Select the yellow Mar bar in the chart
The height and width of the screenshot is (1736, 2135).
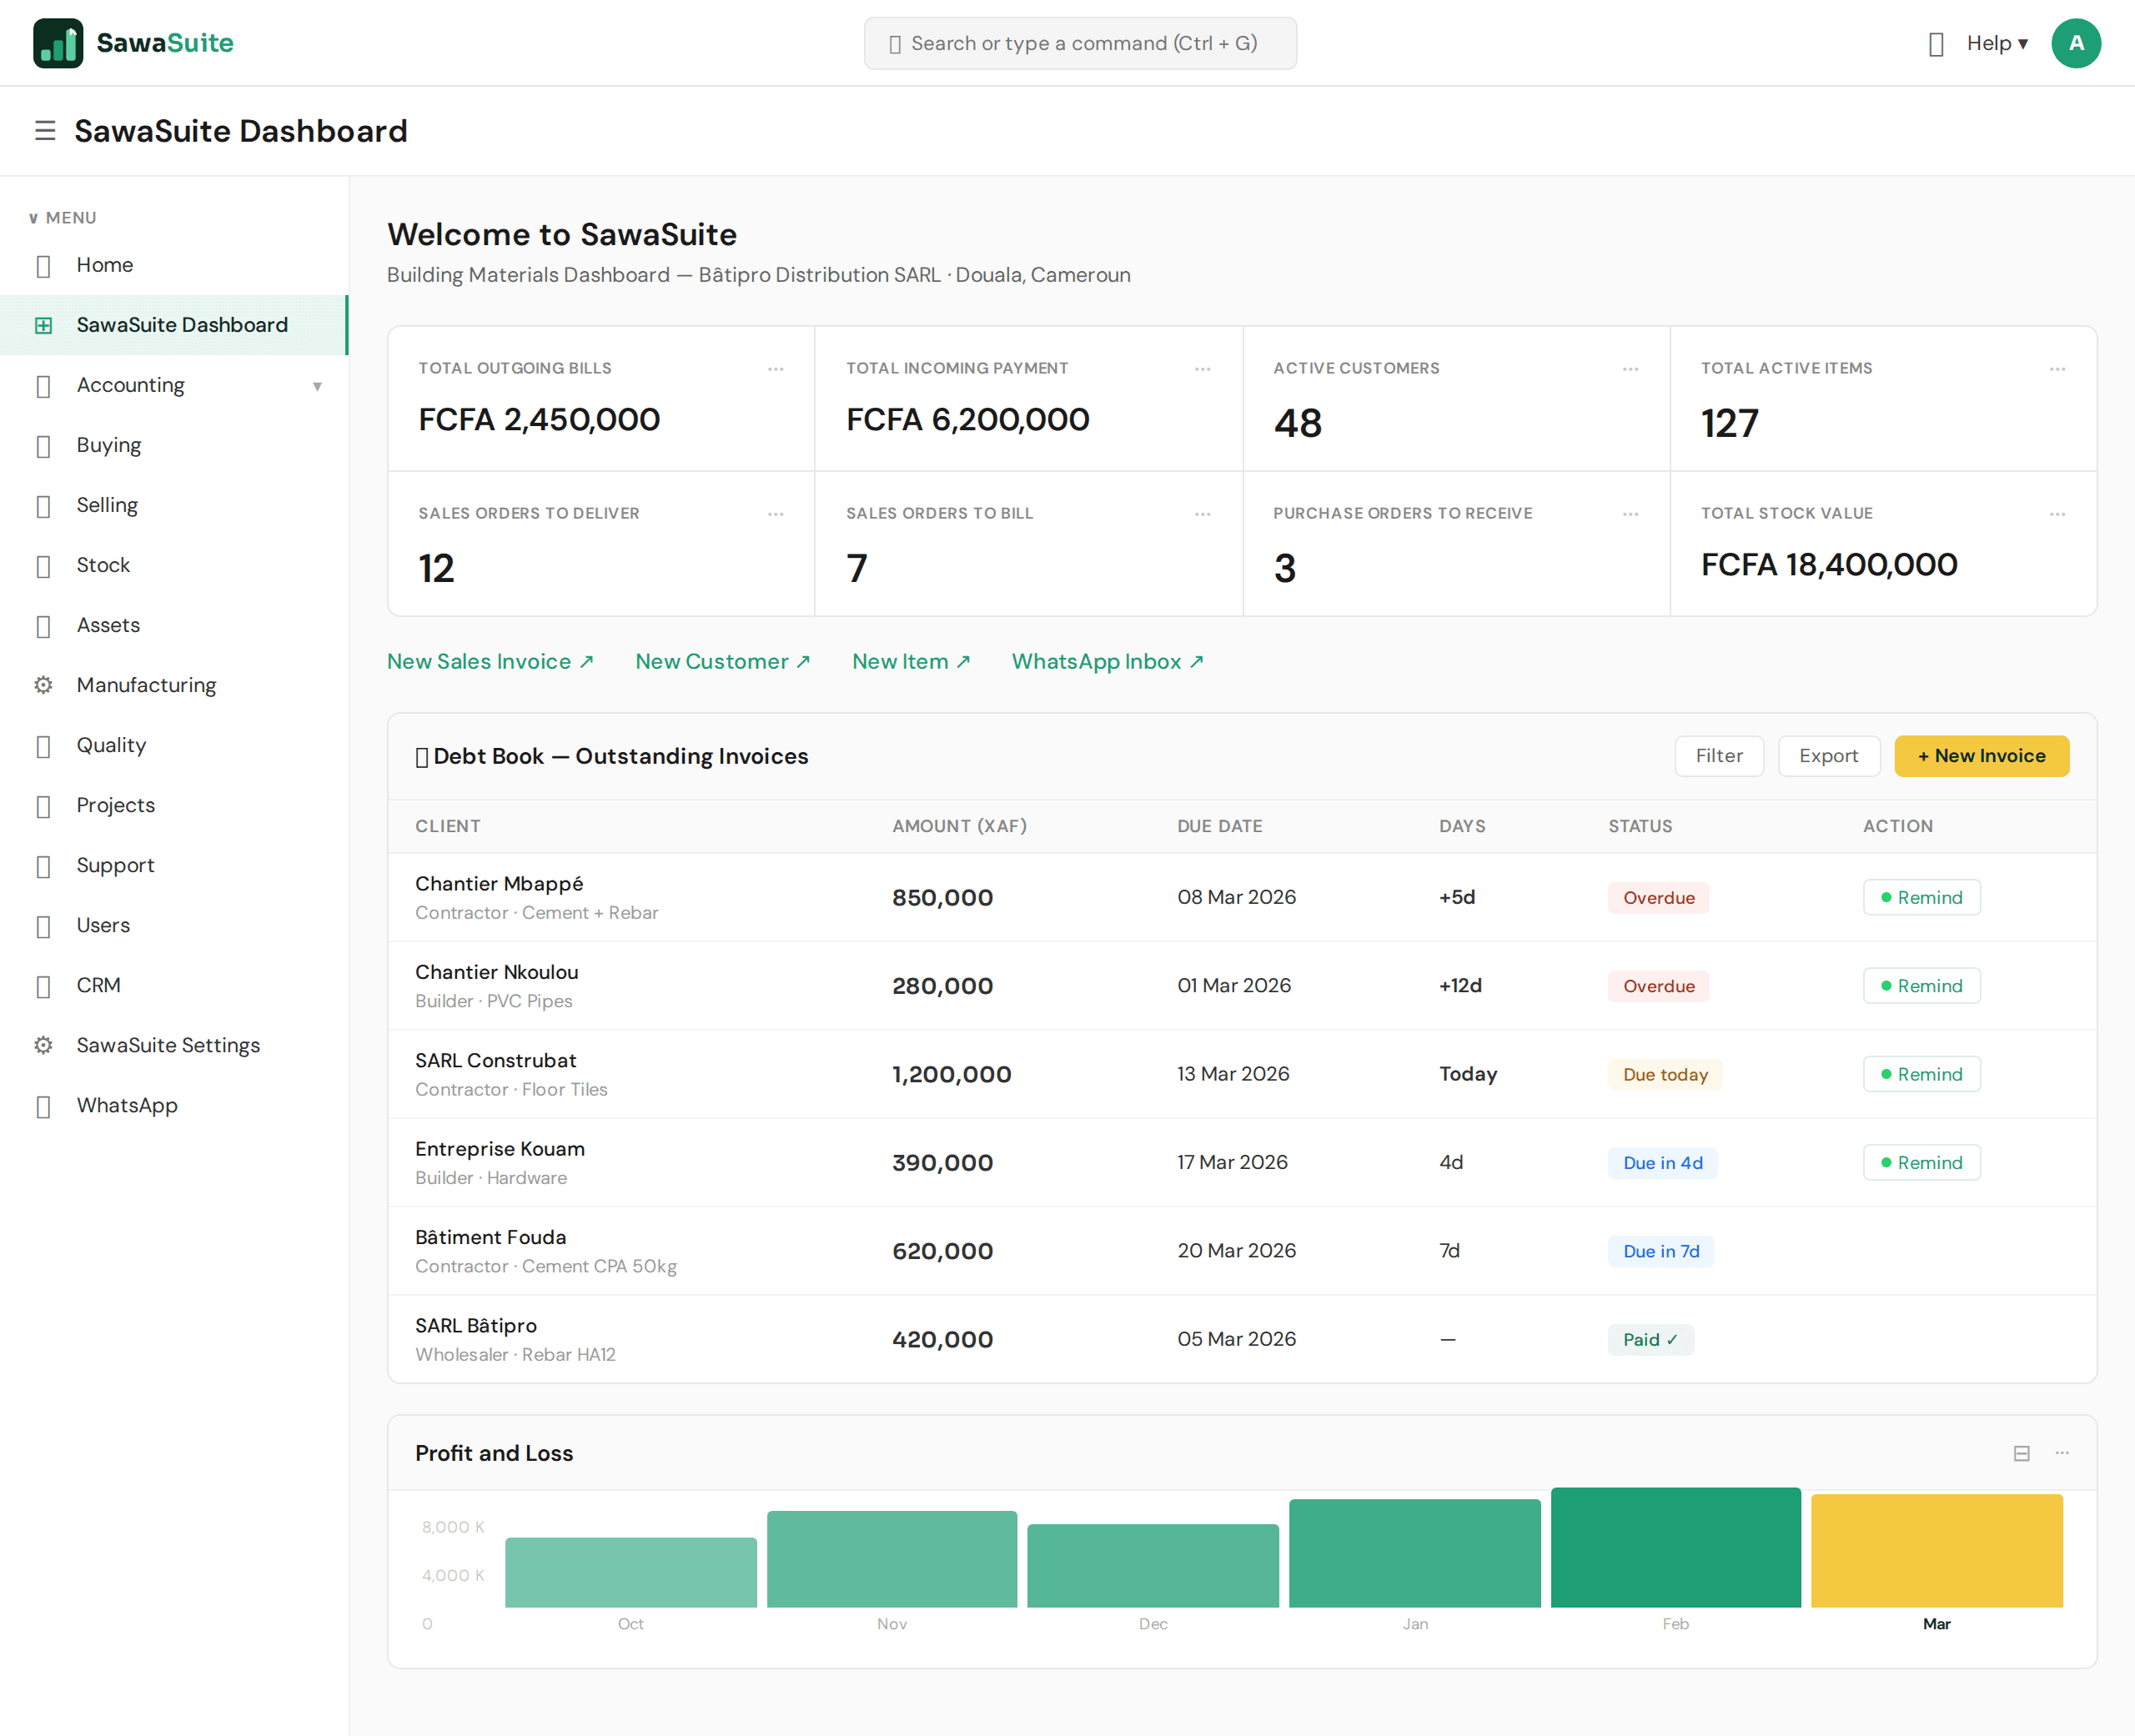tap(1936, 1550)
